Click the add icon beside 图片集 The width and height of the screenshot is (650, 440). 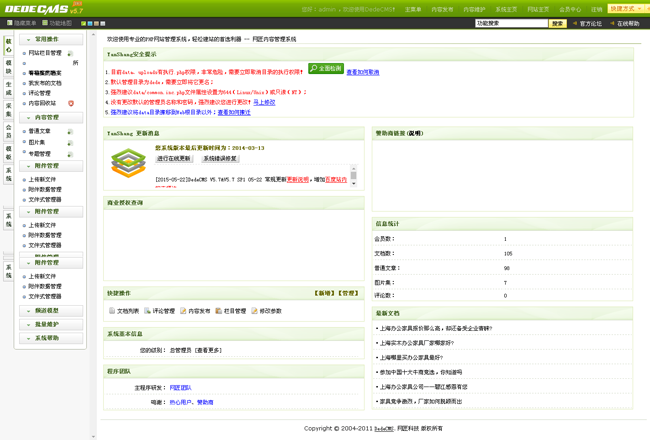[x=70, y=143]
